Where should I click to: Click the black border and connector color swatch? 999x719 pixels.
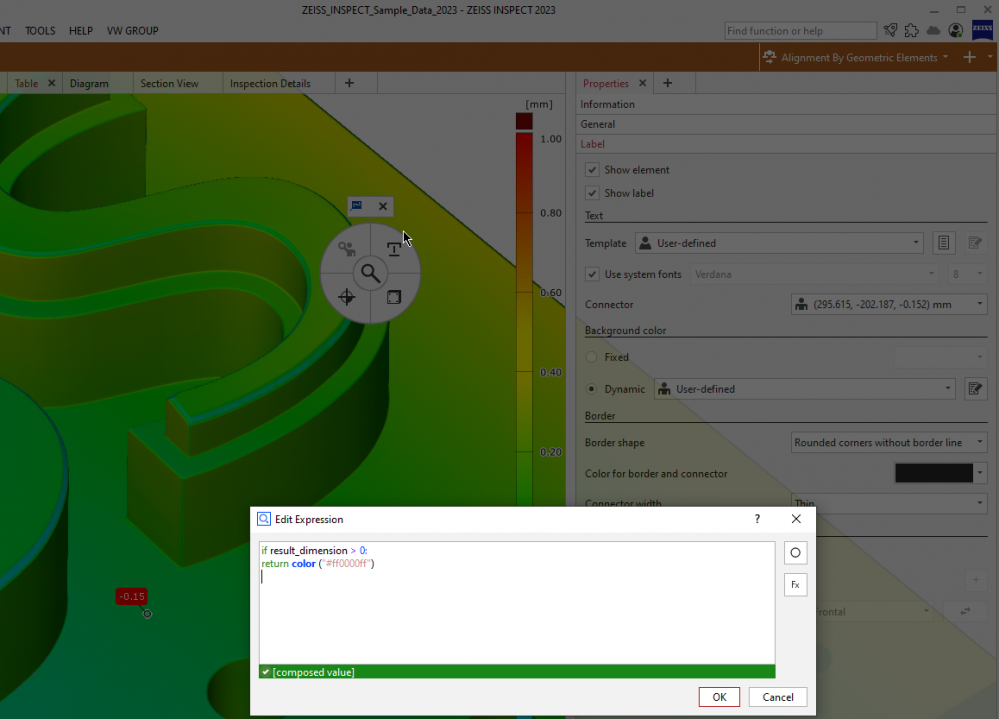(933, 474)
